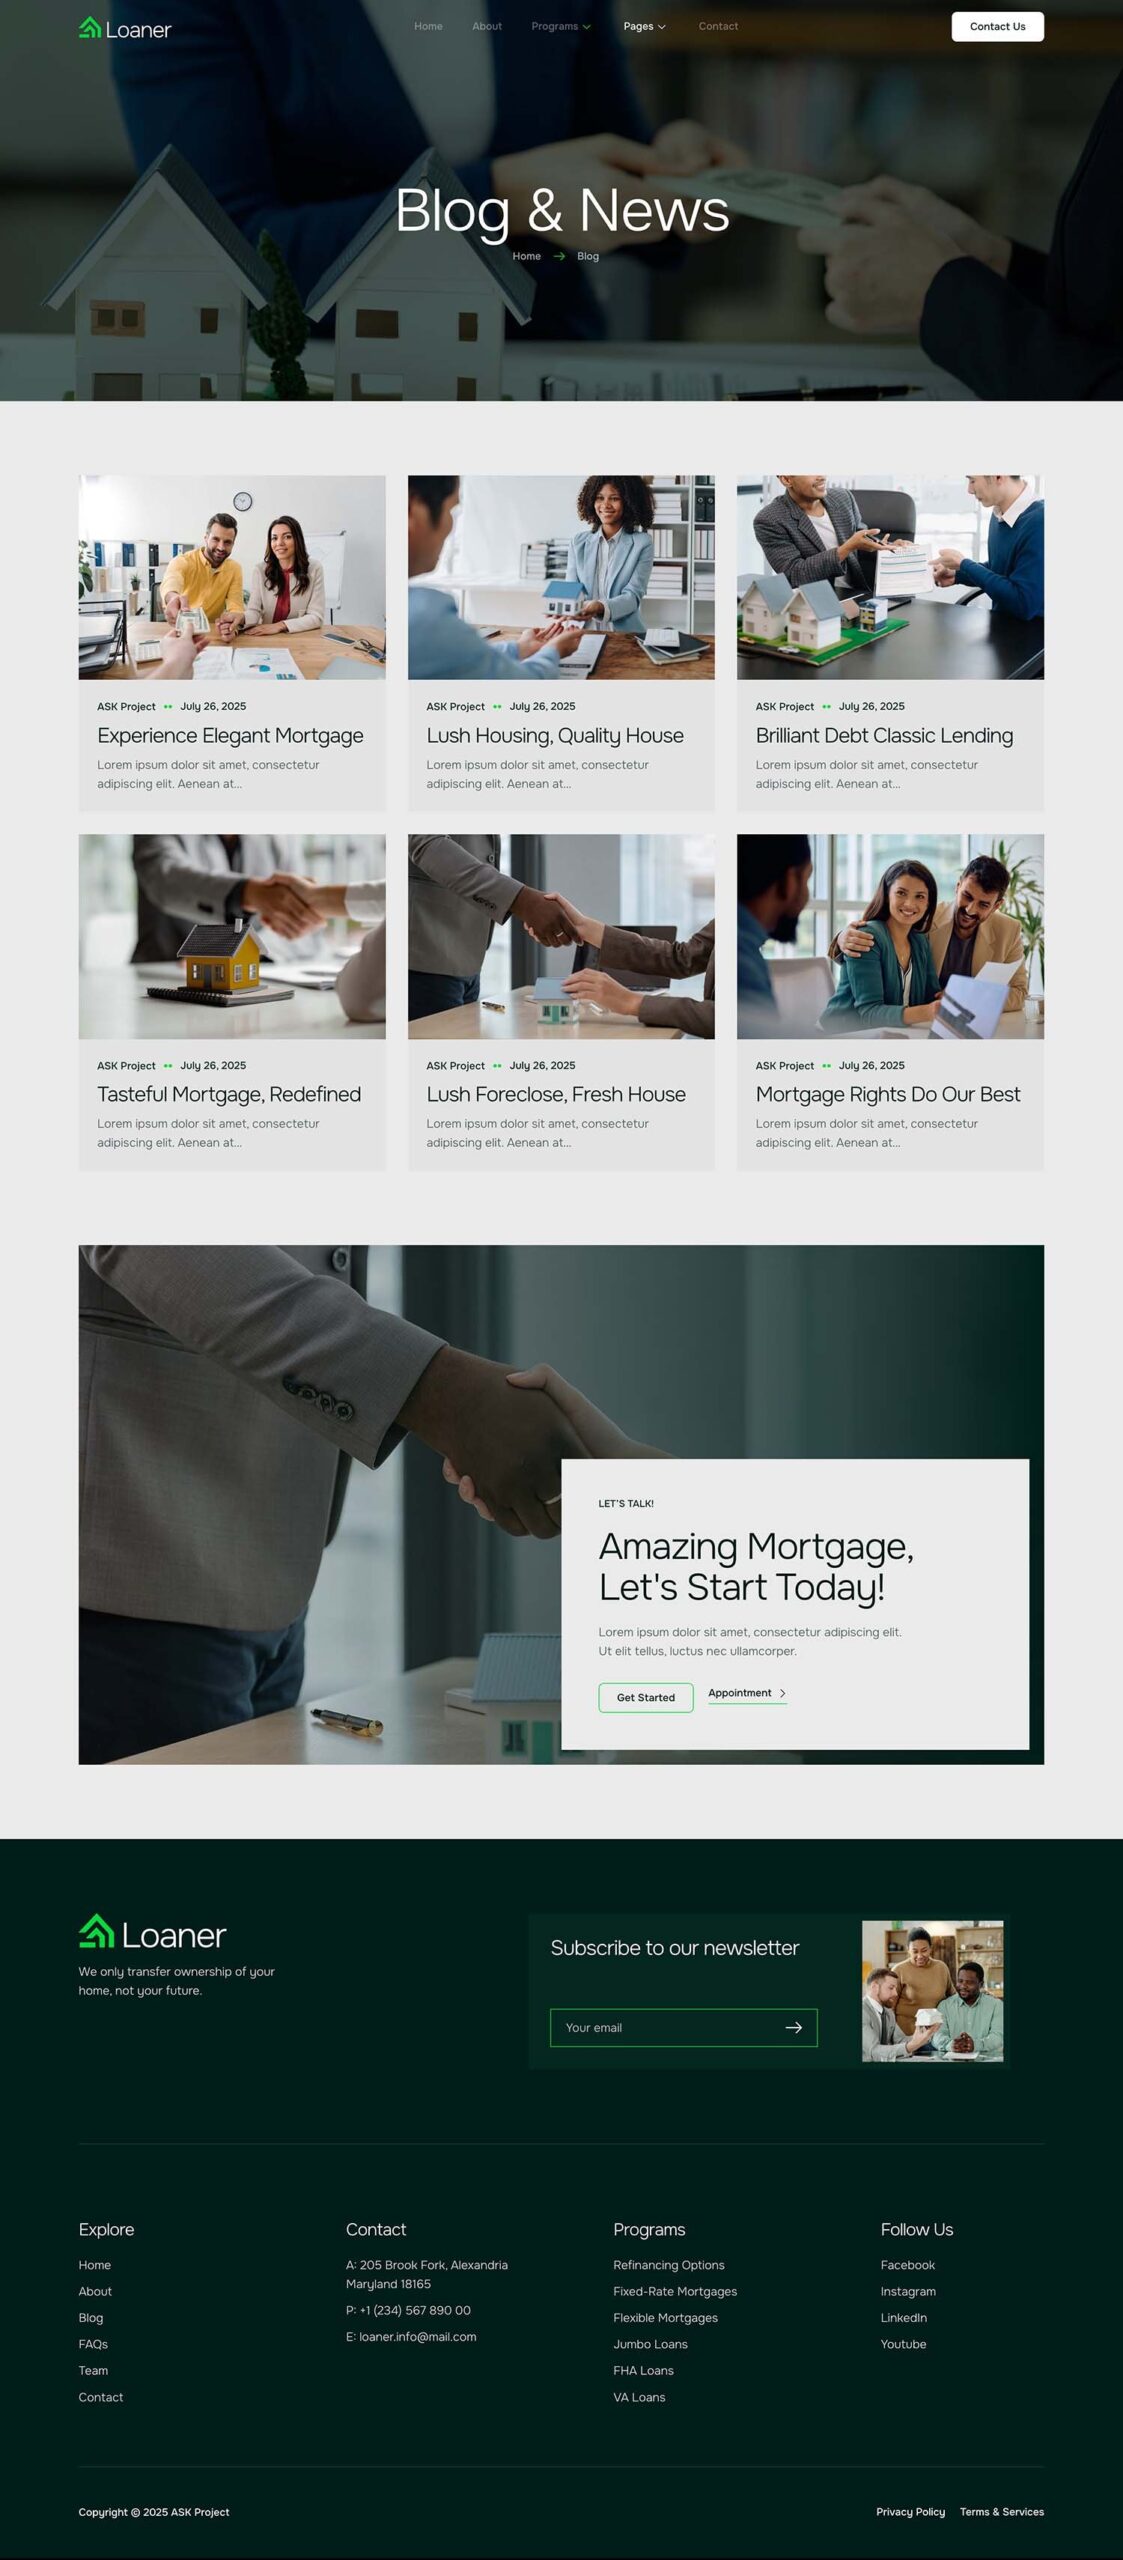Click the Contact Us button
This screenshot has height=2560, width=1123.
997,27
